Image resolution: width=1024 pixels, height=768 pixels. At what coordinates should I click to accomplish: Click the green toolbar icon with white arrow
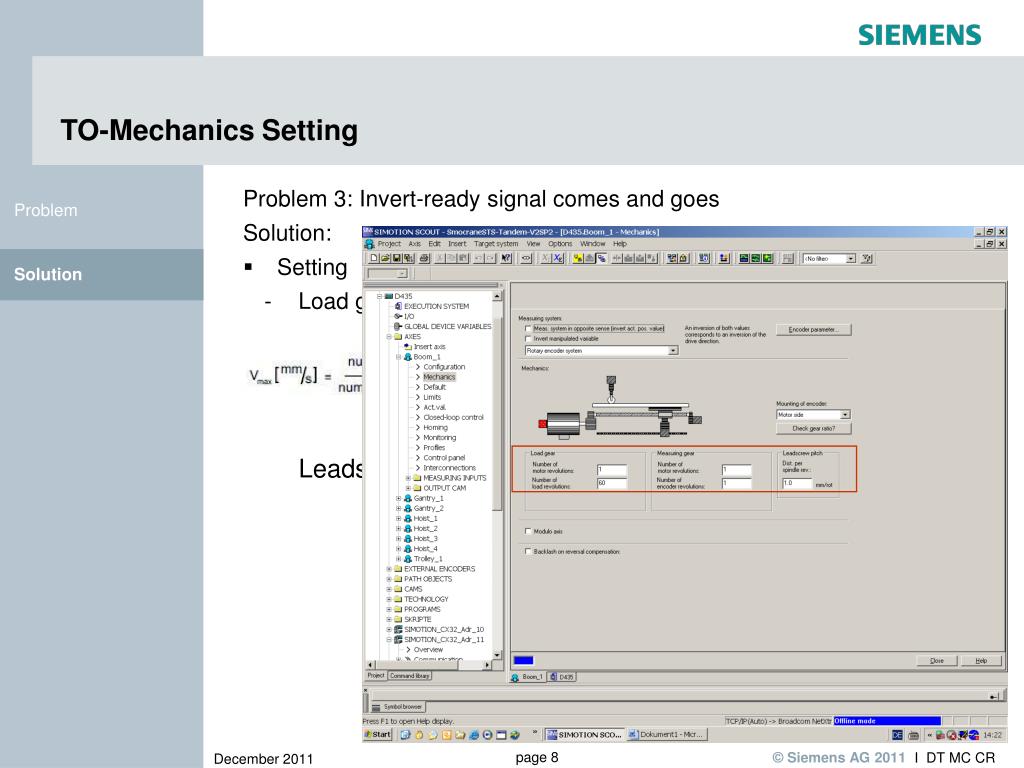767,259
